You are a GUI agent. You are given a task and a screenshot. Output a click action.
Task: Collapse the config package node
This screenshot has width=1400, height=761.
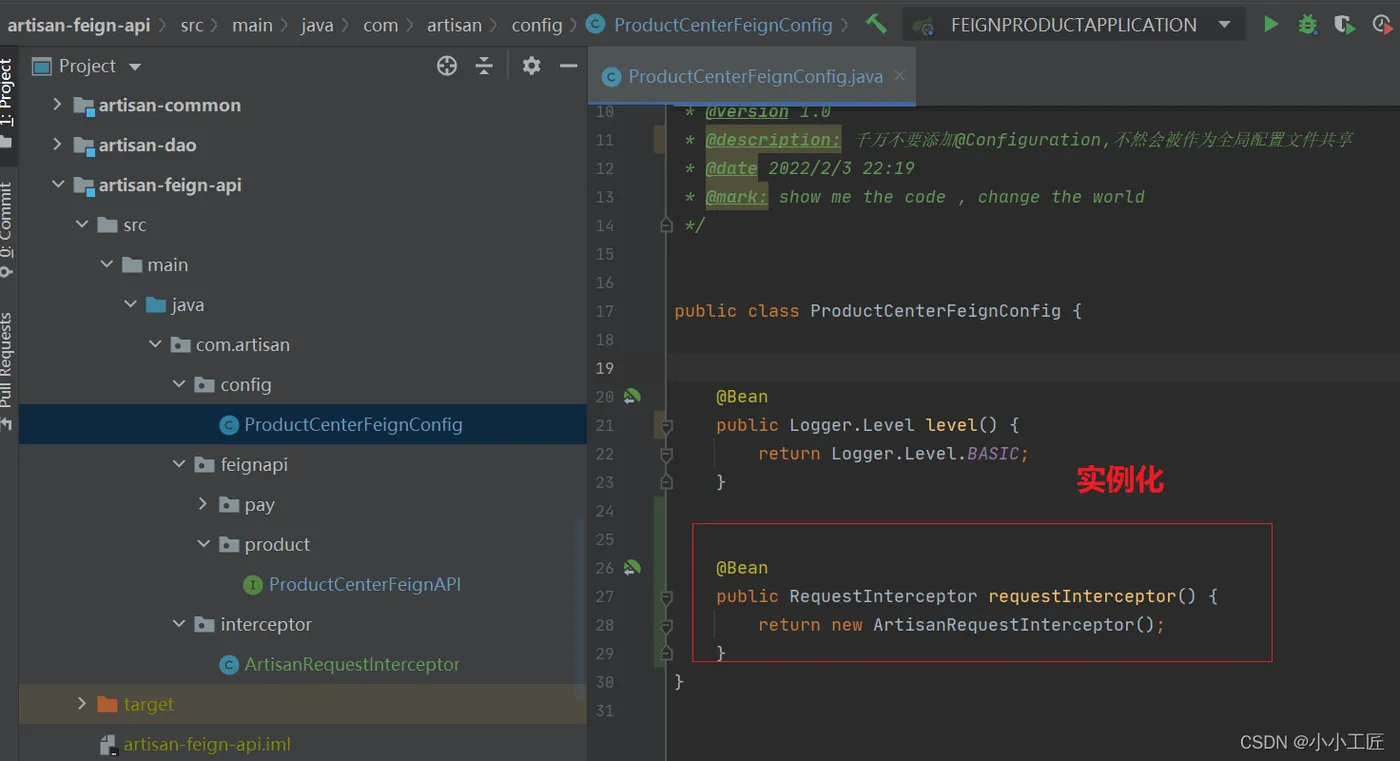tap(179, 385)
